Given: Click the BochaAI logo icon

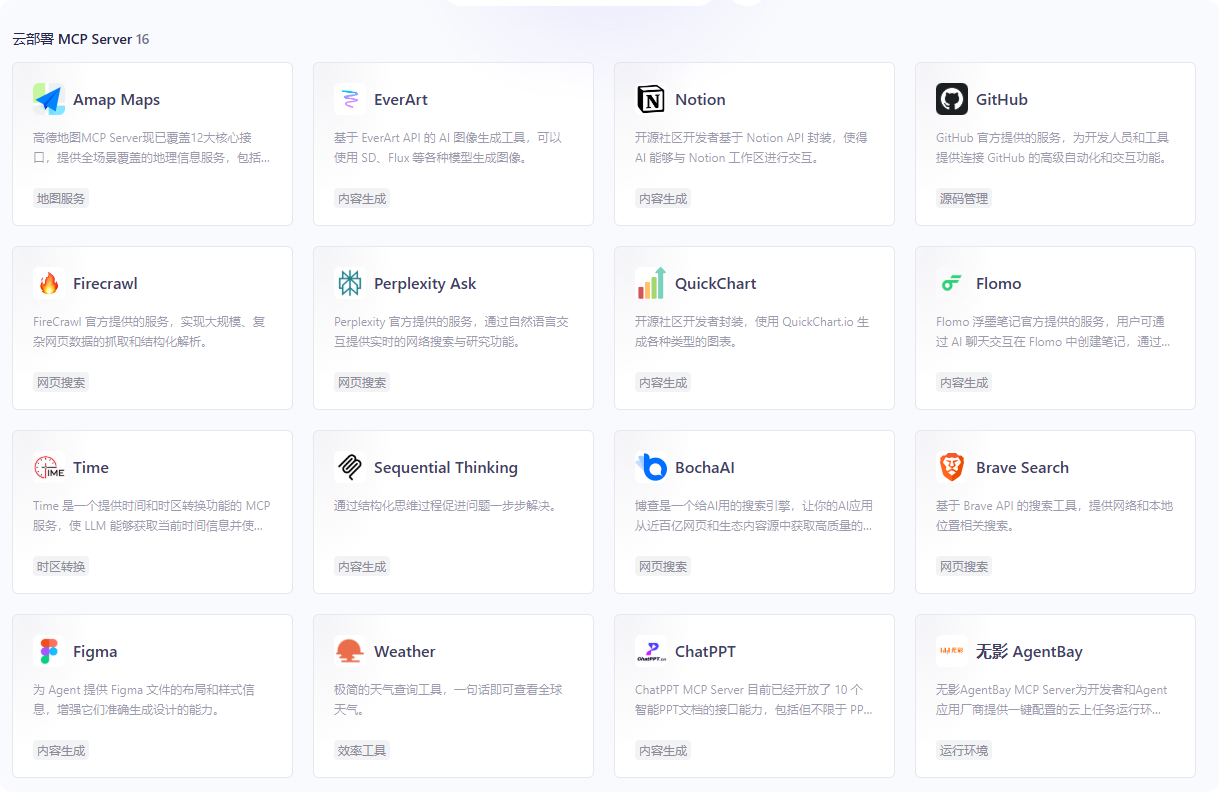Looking at the screenshot, I should 651,467.
